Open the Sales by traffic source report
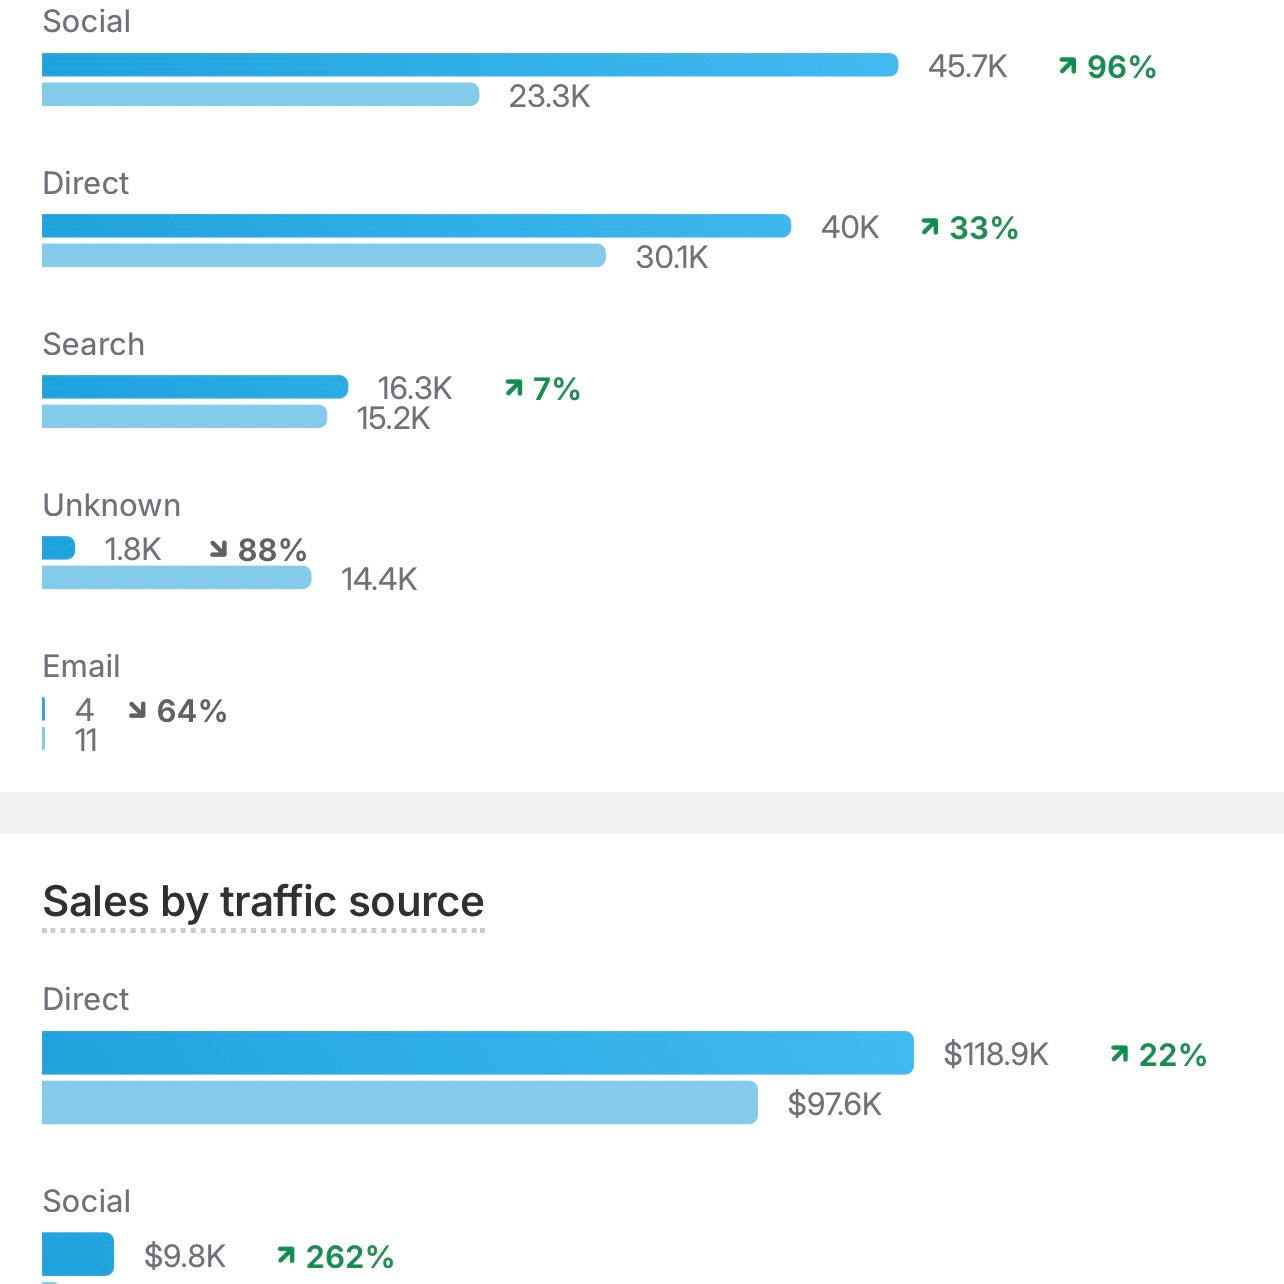 coord(263,902)
